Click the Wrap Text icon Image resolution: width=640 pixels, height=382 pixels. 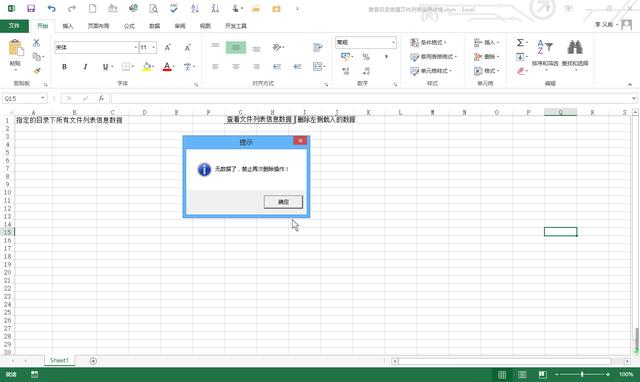(318, 47)
